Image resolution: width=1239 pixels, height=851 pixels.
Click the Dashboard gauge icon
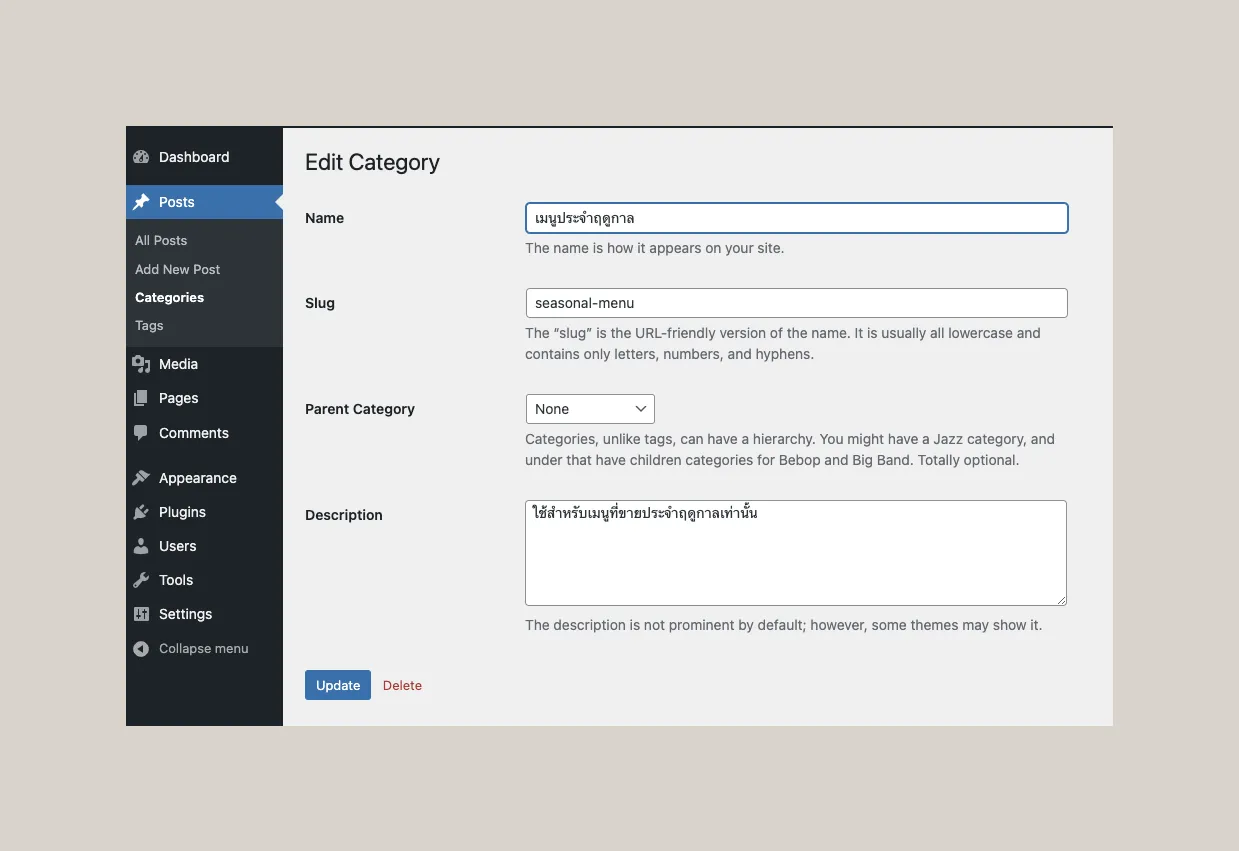tap(141, 157)
